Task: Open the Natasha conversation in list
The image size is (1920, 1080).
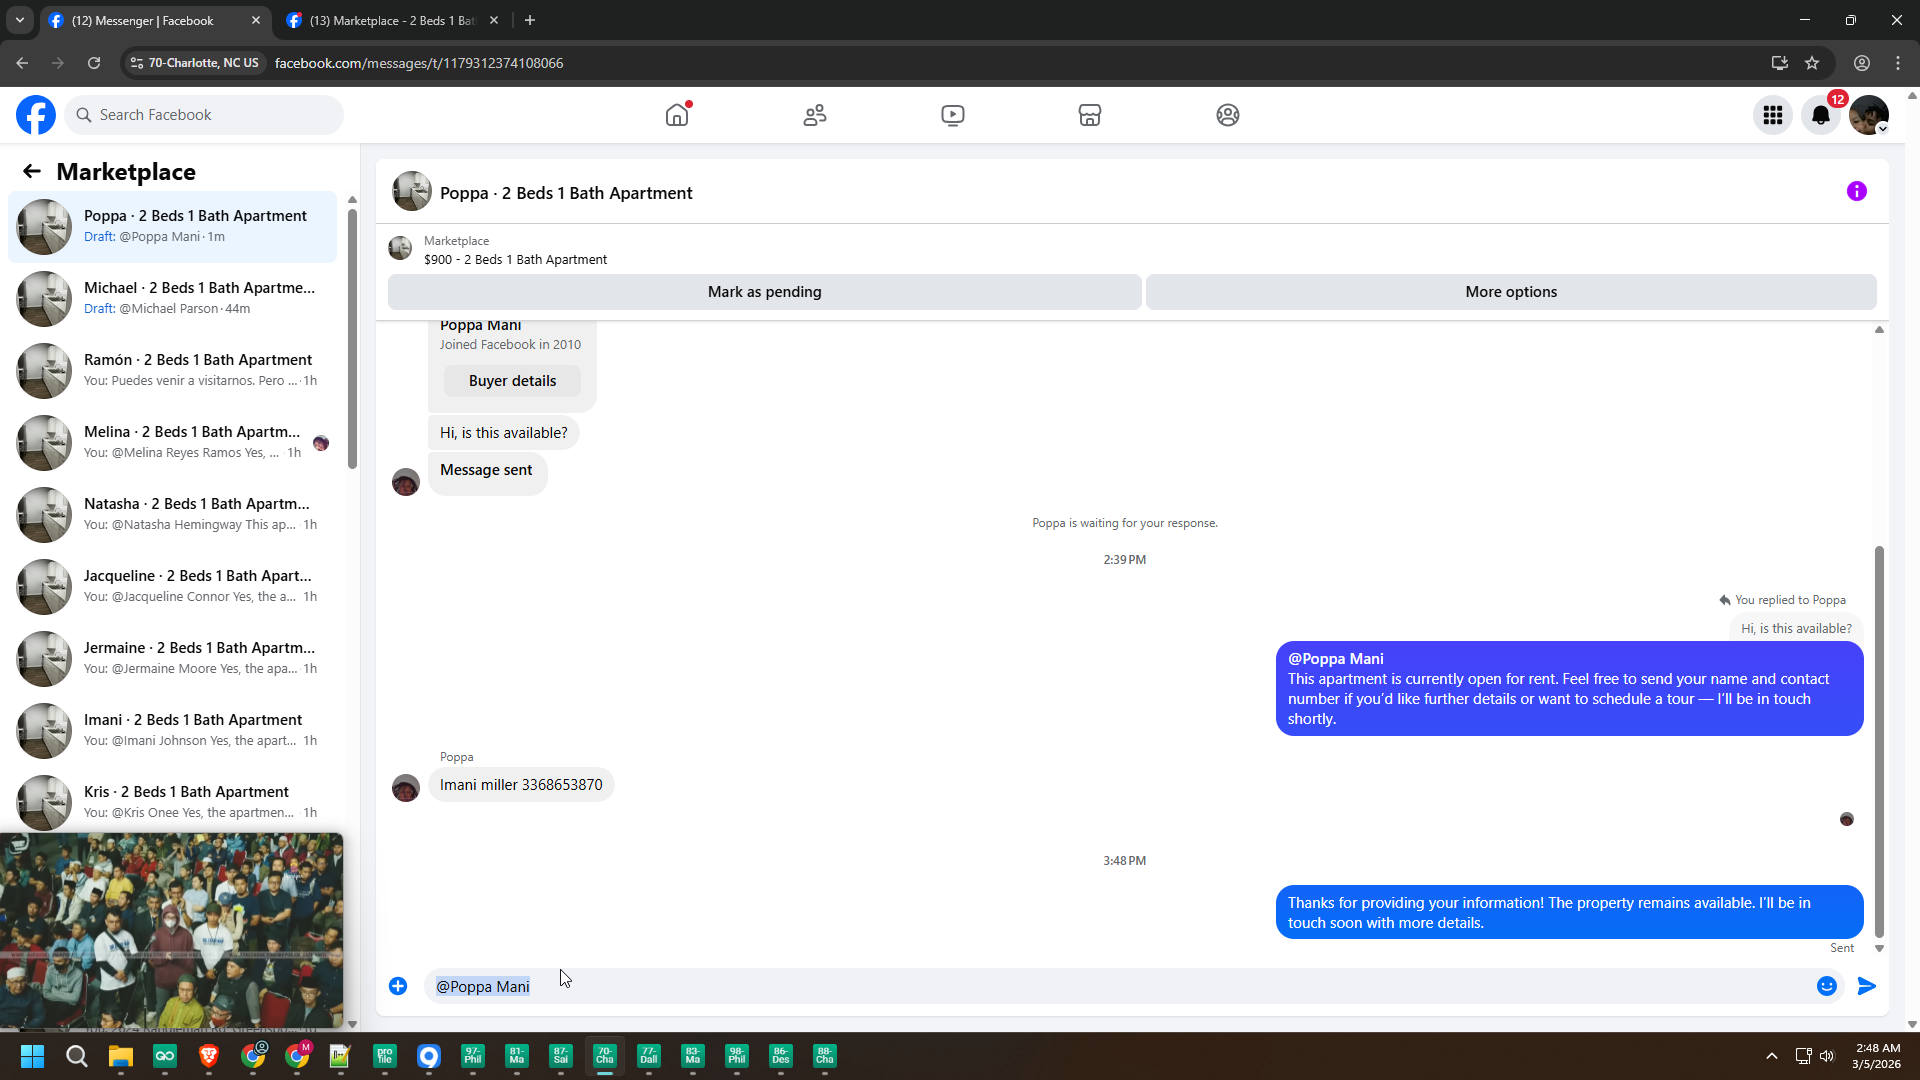Action: coord(172,515)
